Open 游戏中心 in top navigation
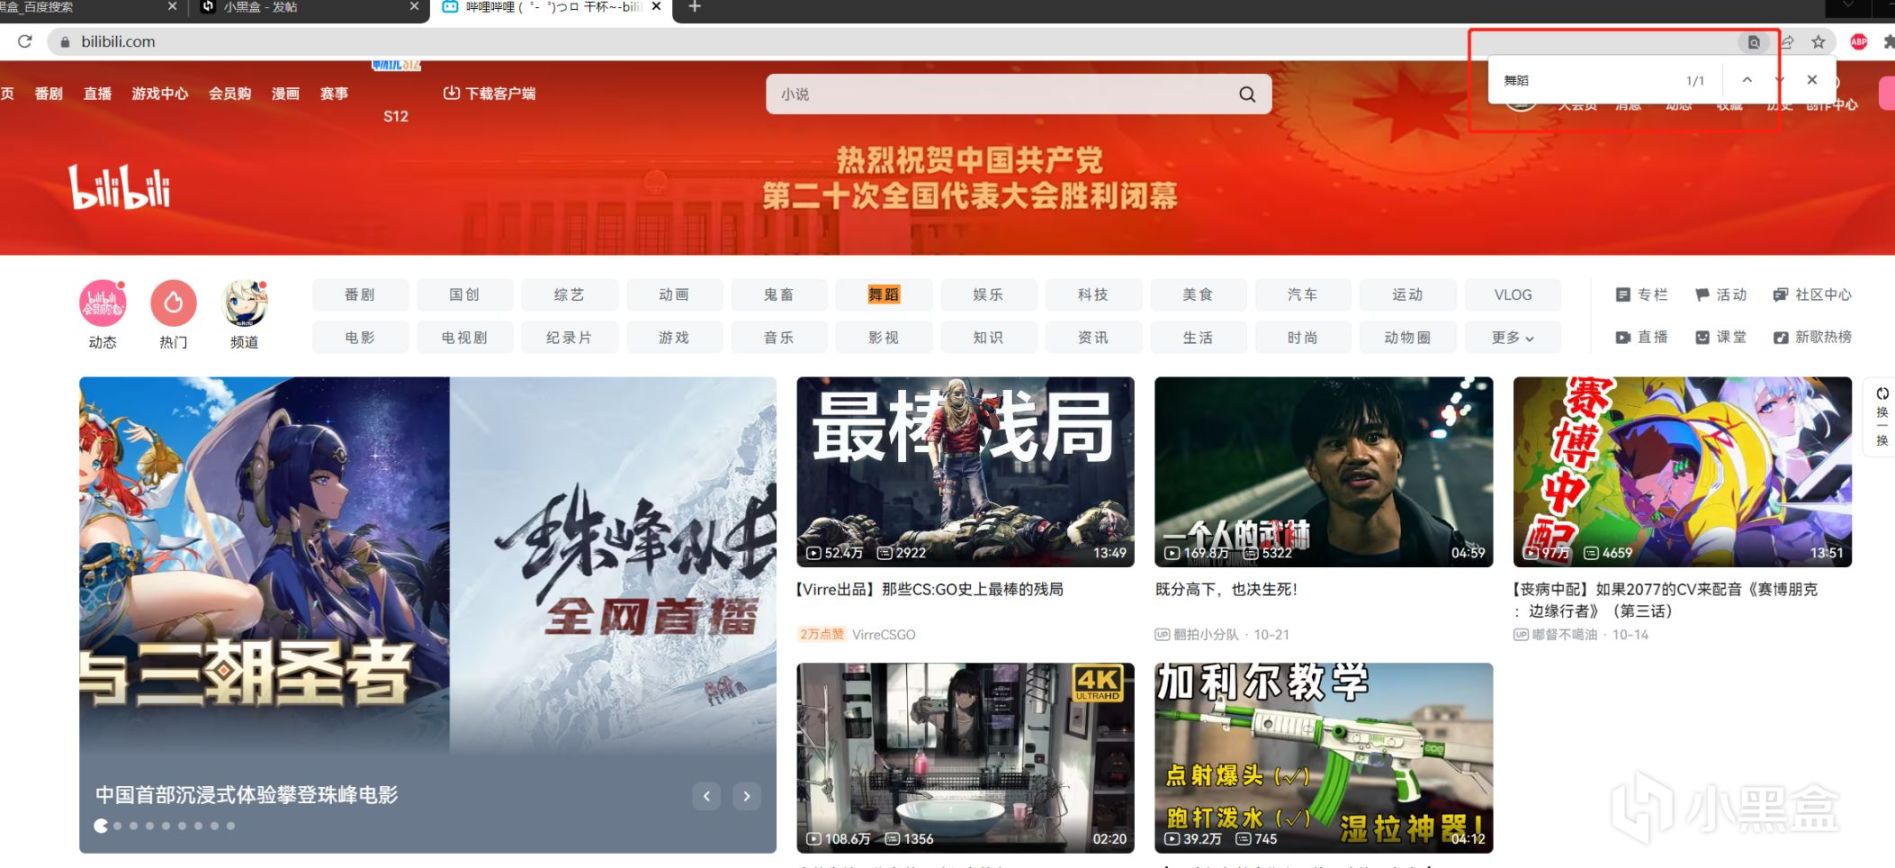Viewport: 1895px width, 868px height. pos(160,93)
